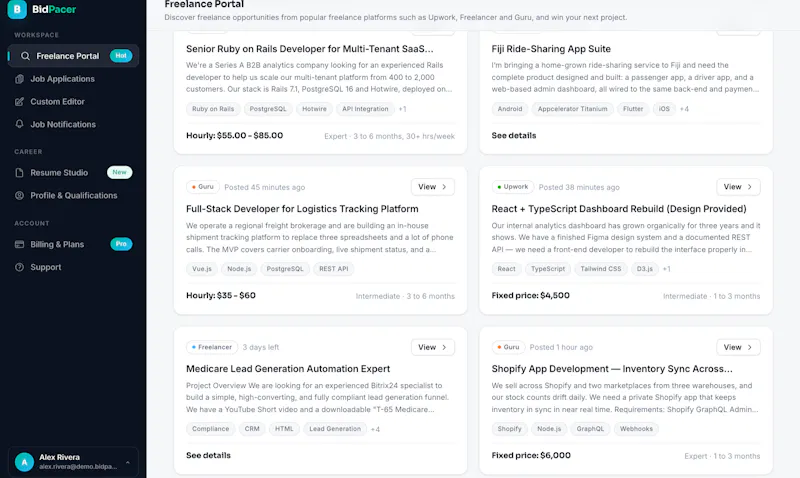Click the 'Posted 45 minutes ago' text
This screenshot has width=800, height=478.
point(265,187)
